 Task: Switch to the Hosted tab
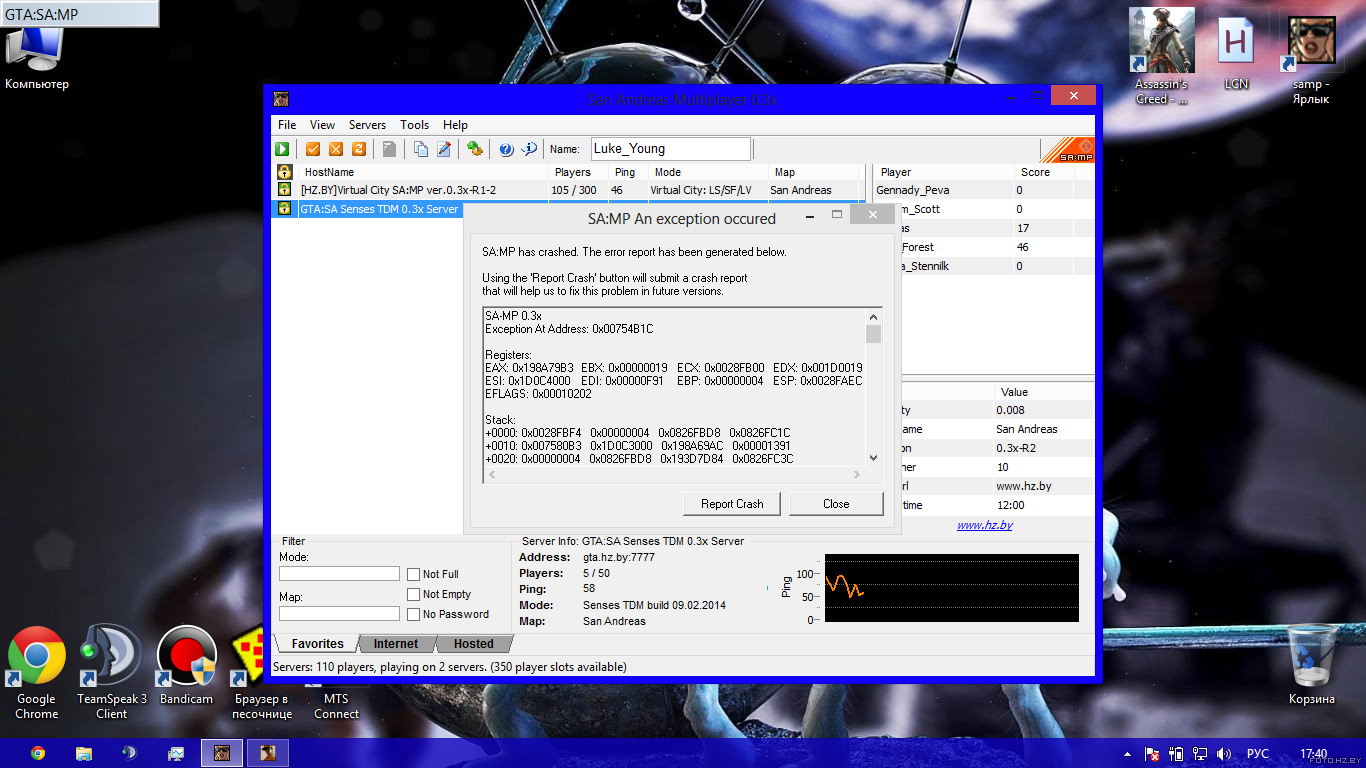(473, 644)
